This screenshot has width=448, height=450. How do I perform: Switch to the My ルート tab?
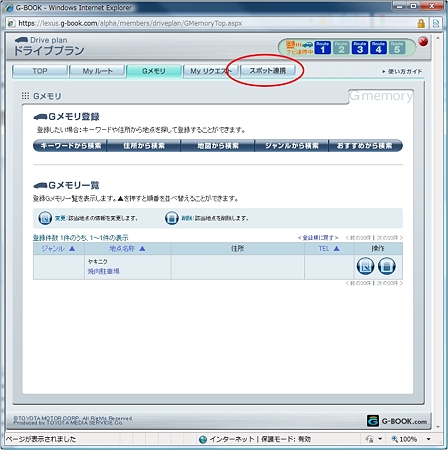click(97, 71)
